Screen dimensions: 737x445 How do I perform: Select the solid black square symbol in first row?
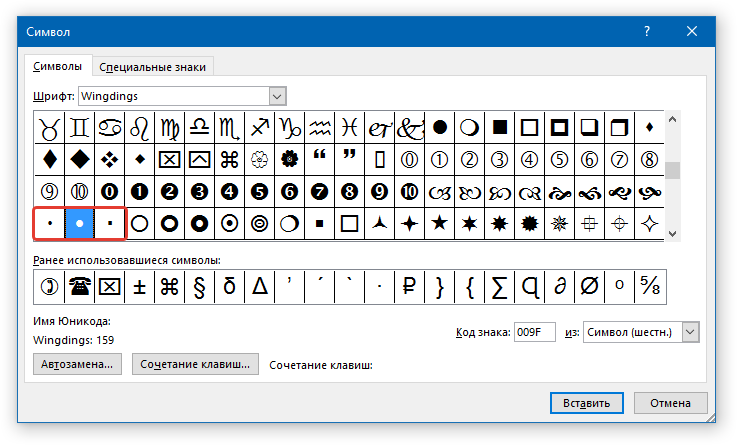click(x=500, y=128)
